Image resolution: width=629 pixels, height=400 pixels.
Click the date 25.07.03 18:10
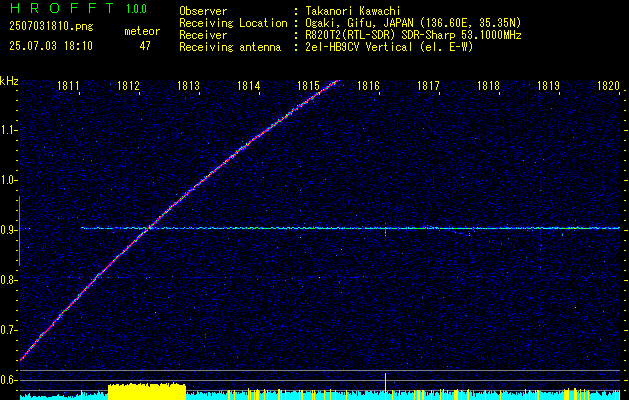51,46
